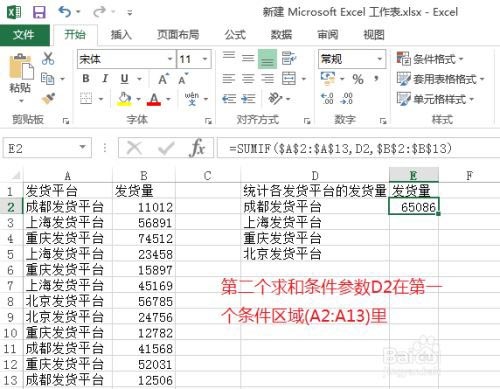Screen dimensions: 500x389
Task: Click the wén phonetic guide icon
Action: (x=192, y=99)
